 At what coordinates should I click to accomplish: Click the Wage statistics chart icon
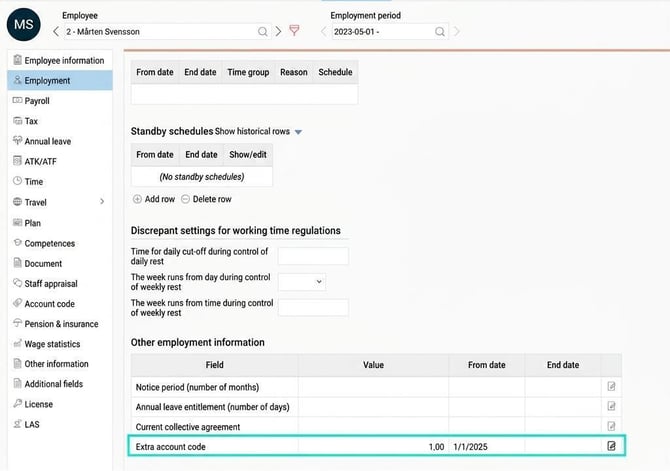pyautogui.click(x=17, y=343)
